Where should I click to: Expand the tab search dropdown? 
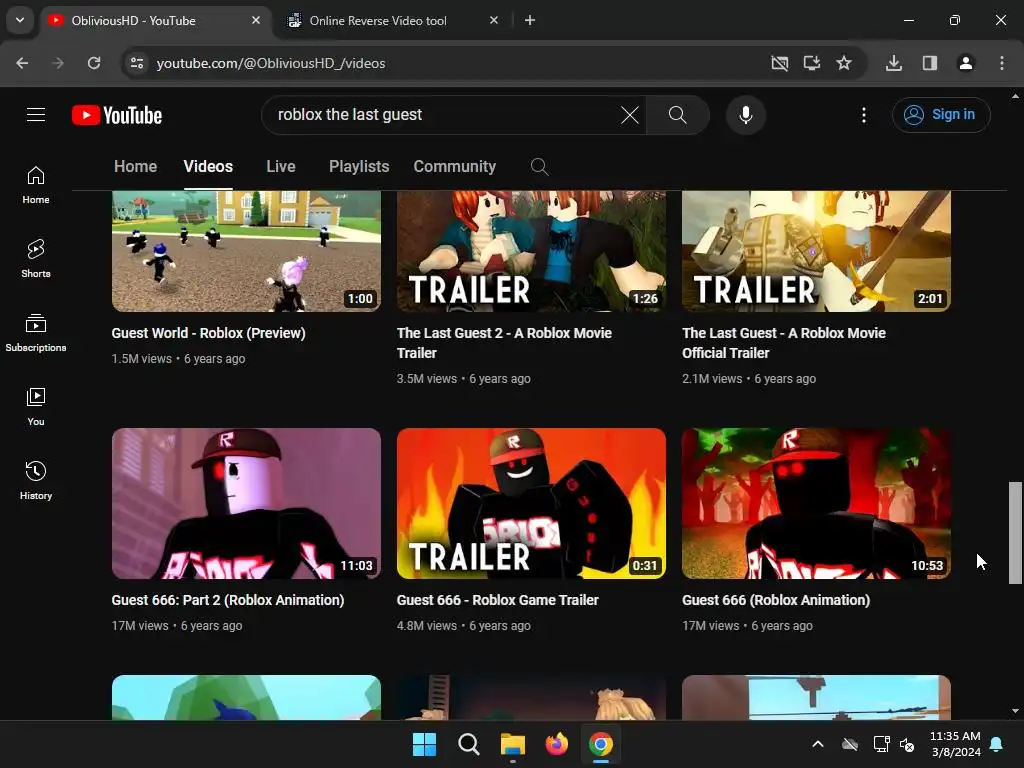coord(20,20)
